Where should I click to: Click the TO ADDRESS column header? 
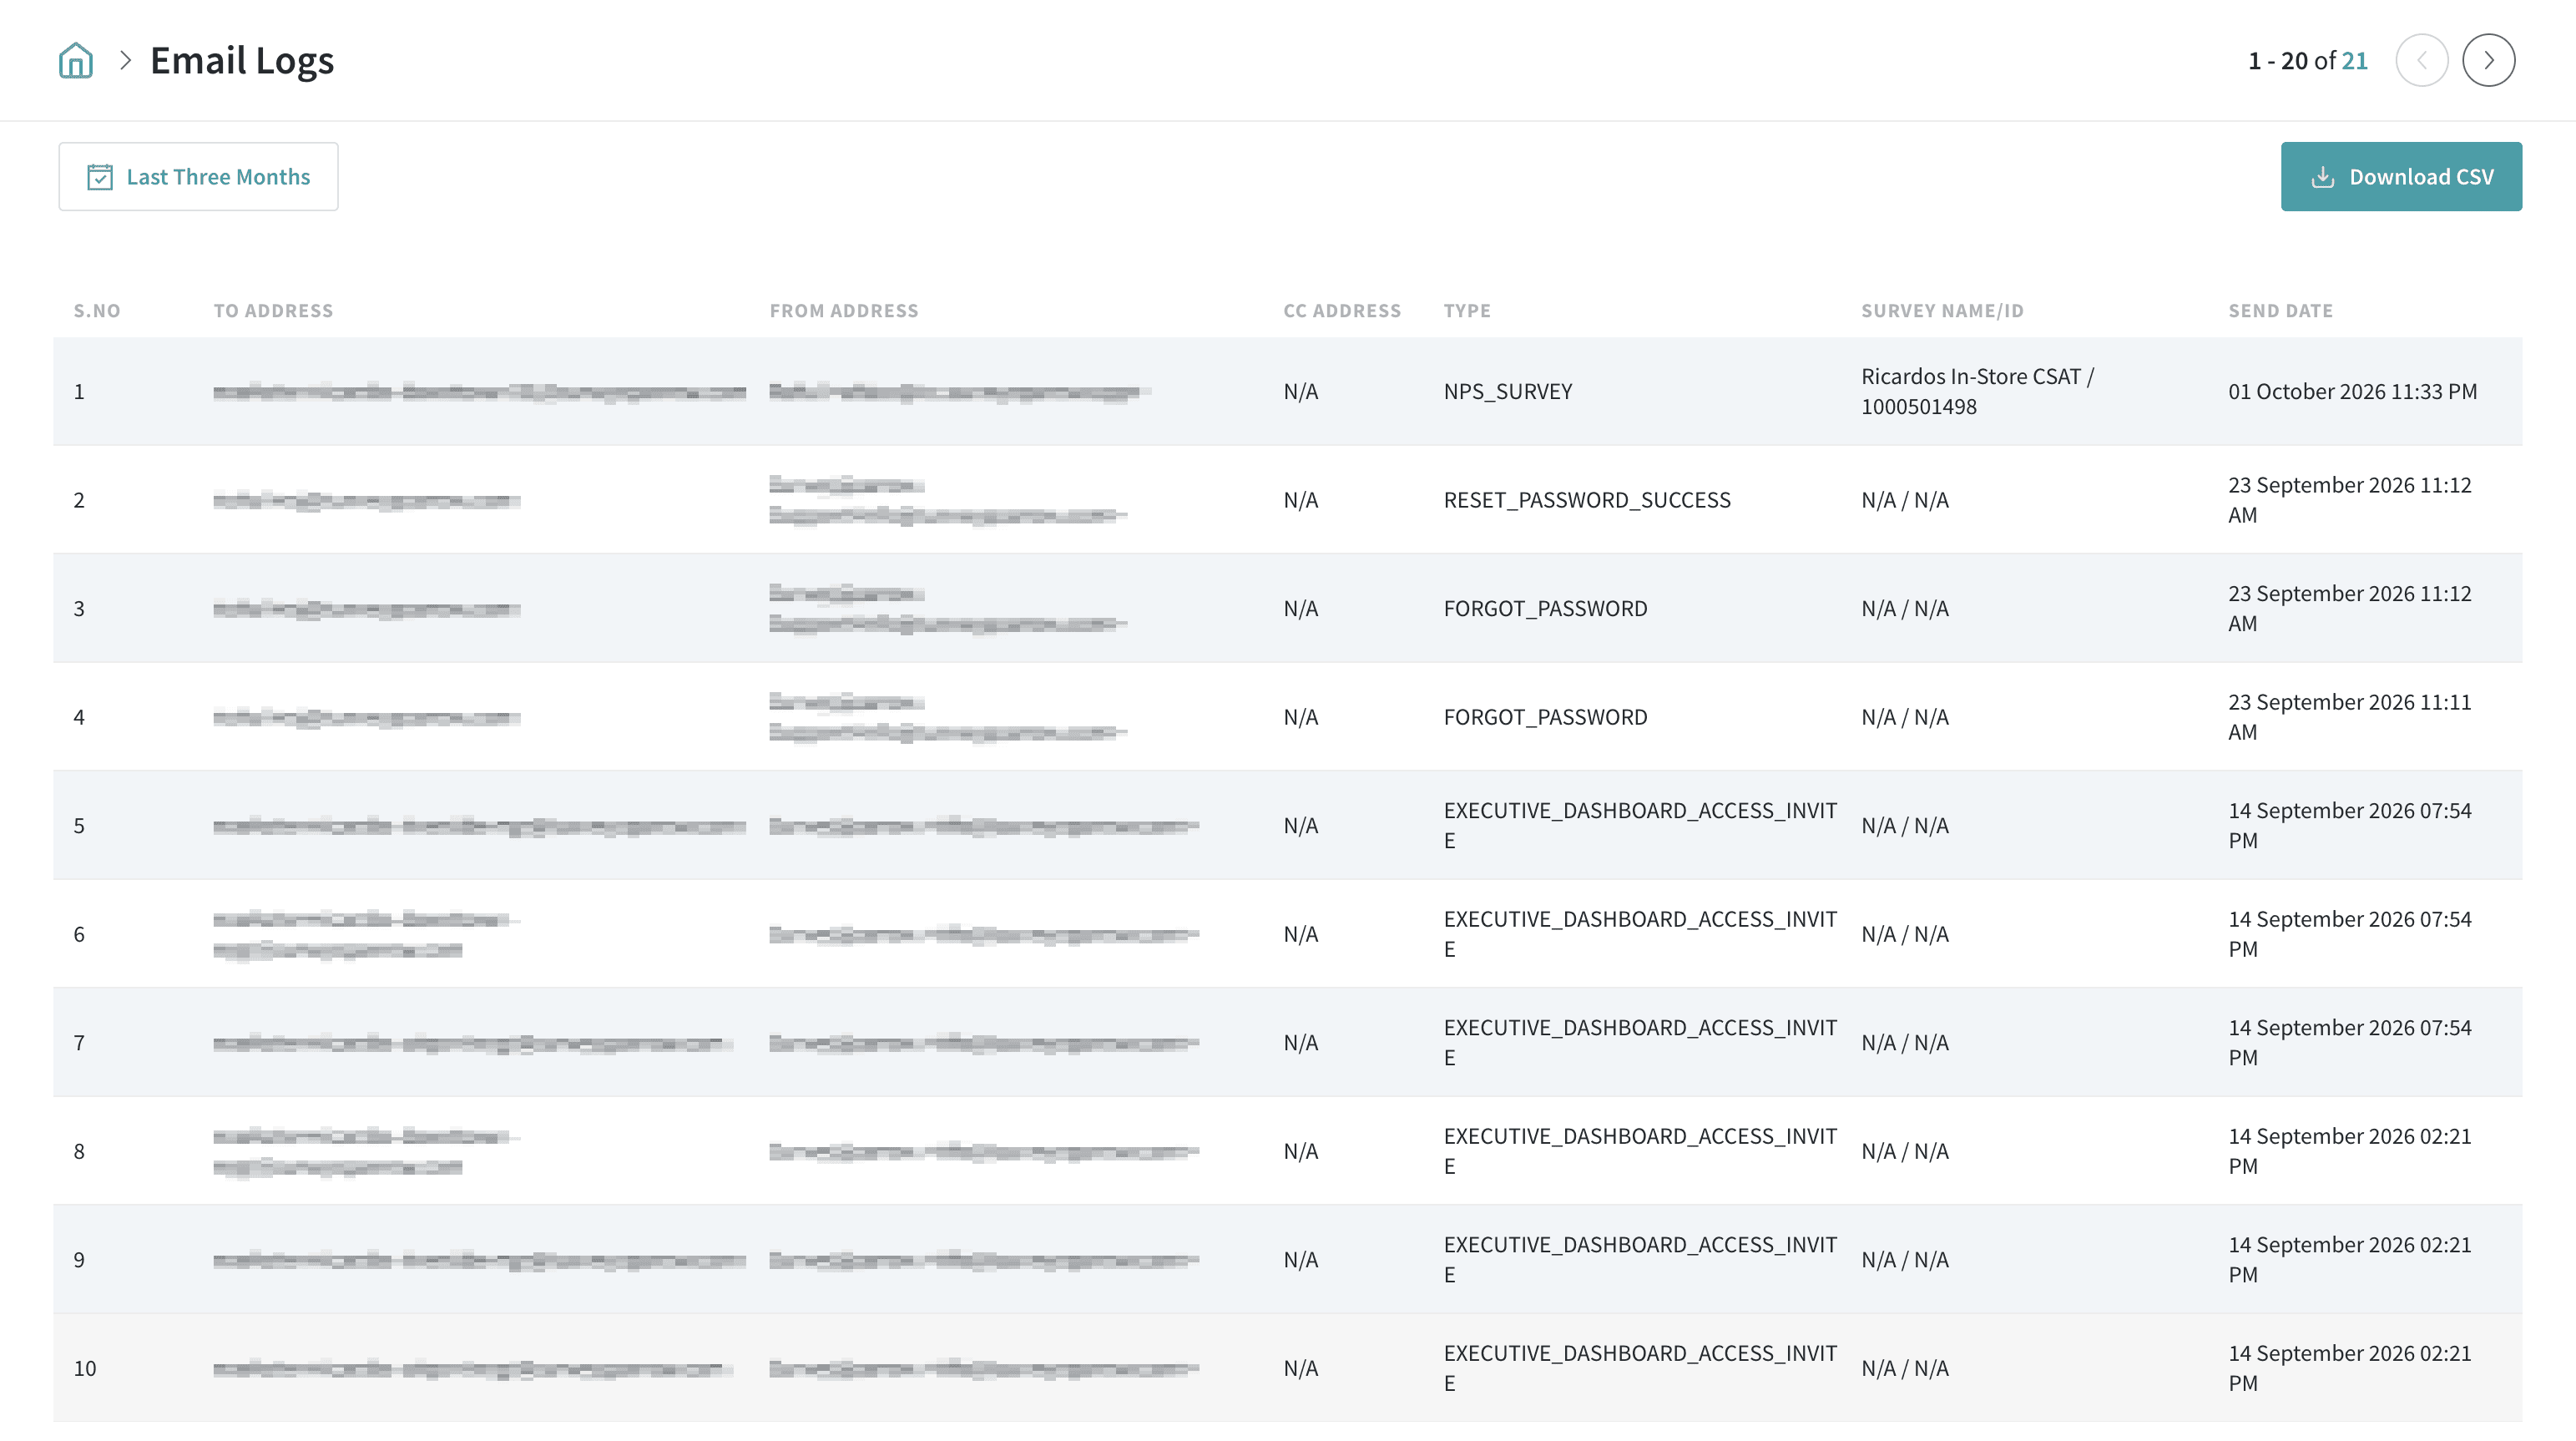pos(273,311)
